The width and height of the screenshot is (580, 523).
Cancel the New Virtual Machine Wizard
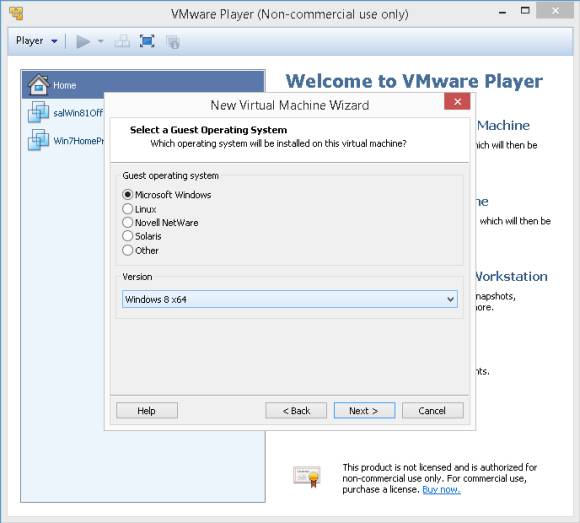coord(432,411)
